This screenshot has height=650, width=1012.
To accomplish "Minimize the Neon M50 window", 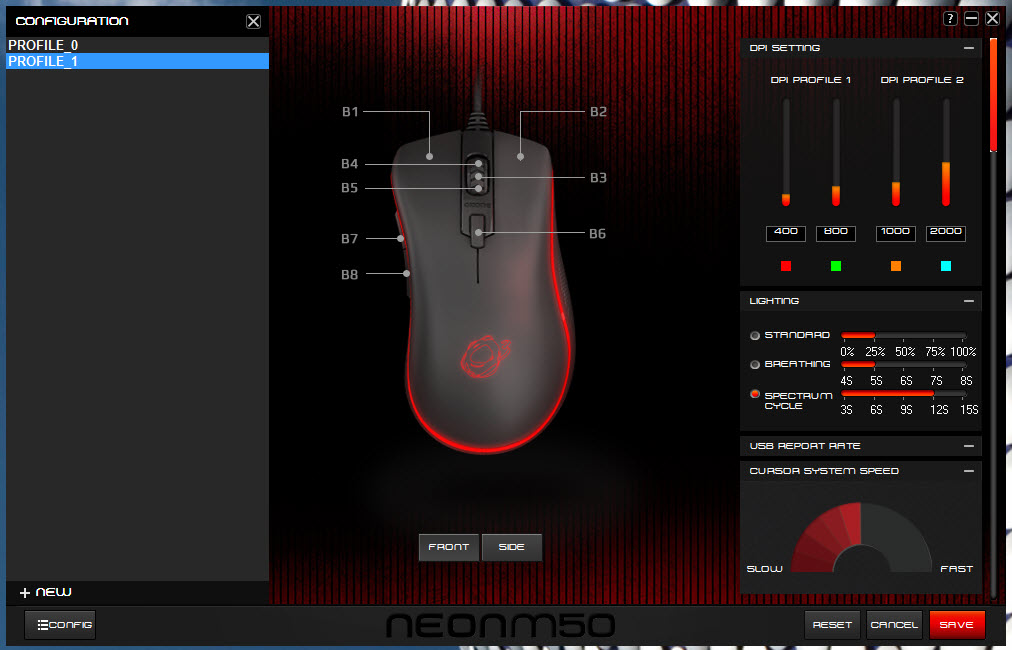I will tap(971, 19).
